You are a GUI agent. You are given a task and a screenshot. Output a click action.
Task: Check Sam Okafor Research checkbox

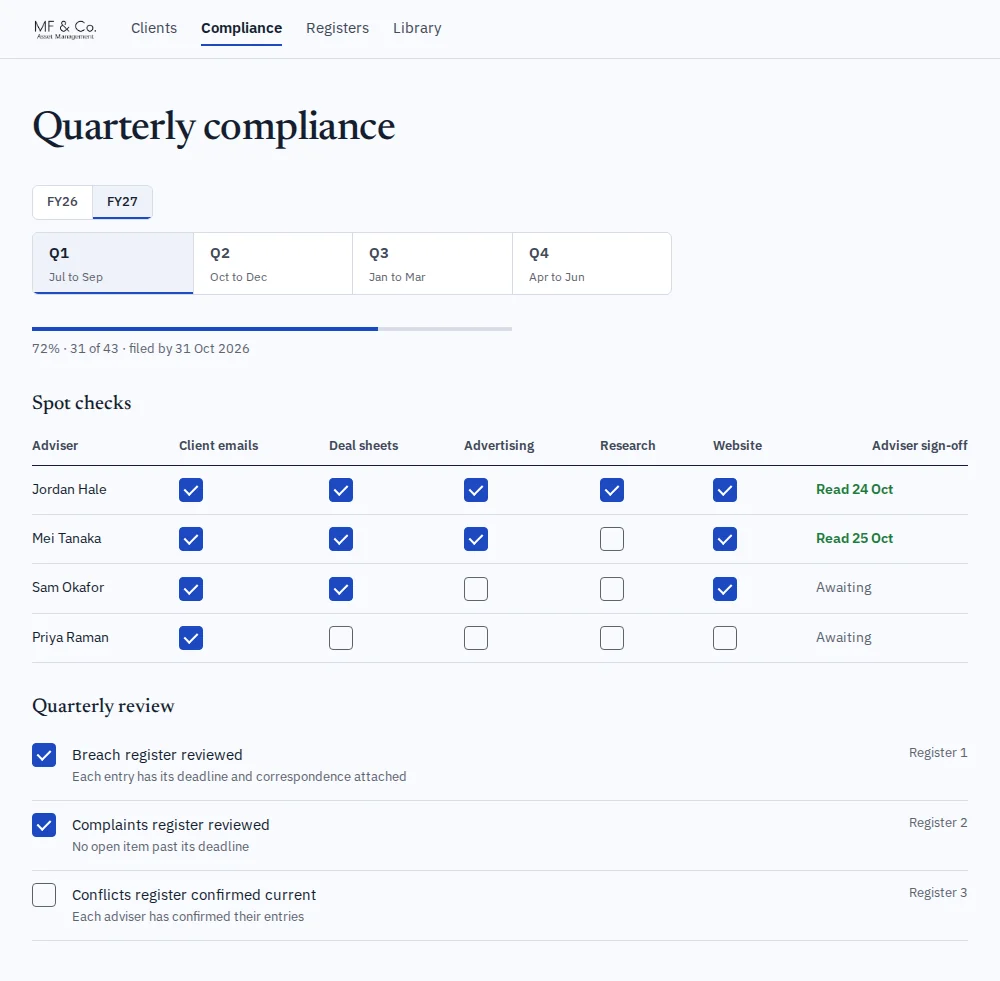click(612, 589)
